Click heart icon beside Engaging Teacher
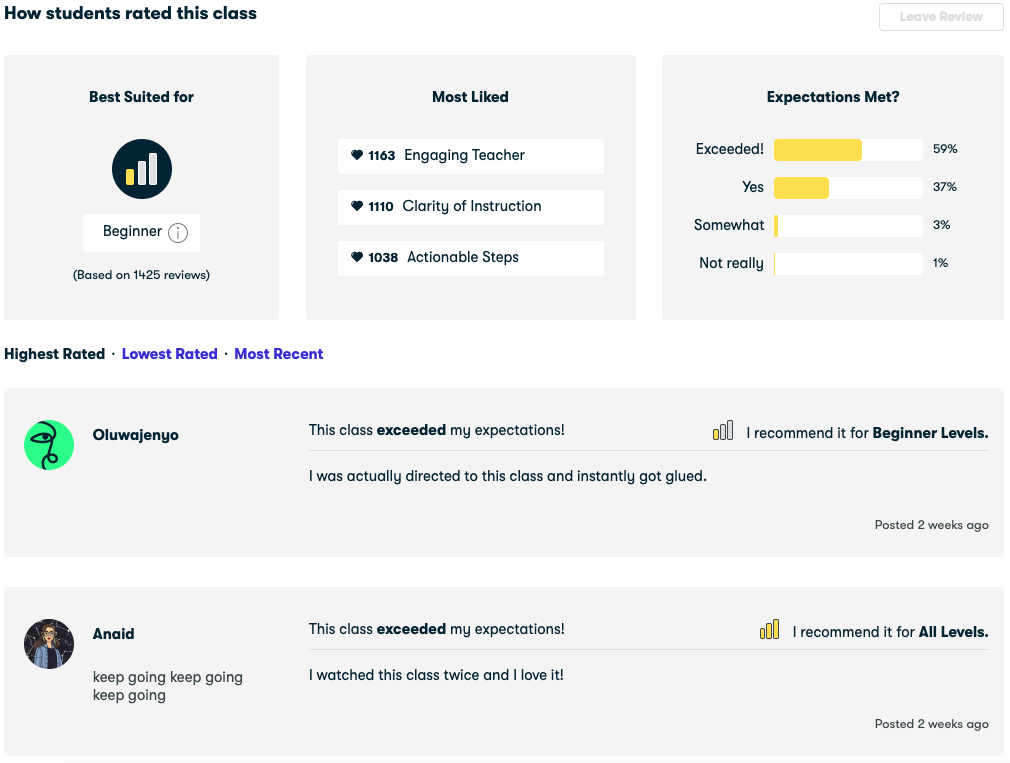1010x763 pixels. 357,155
